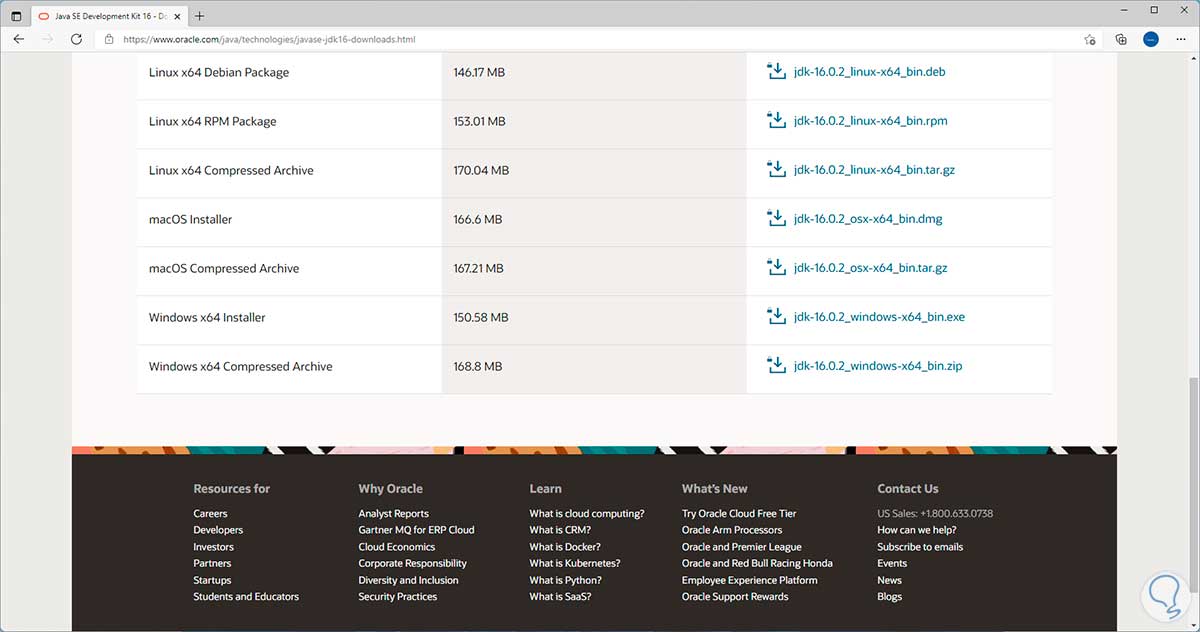1200x632 pixels.
Task: Open the tab actions menu icon
Action: click(16, 16)
